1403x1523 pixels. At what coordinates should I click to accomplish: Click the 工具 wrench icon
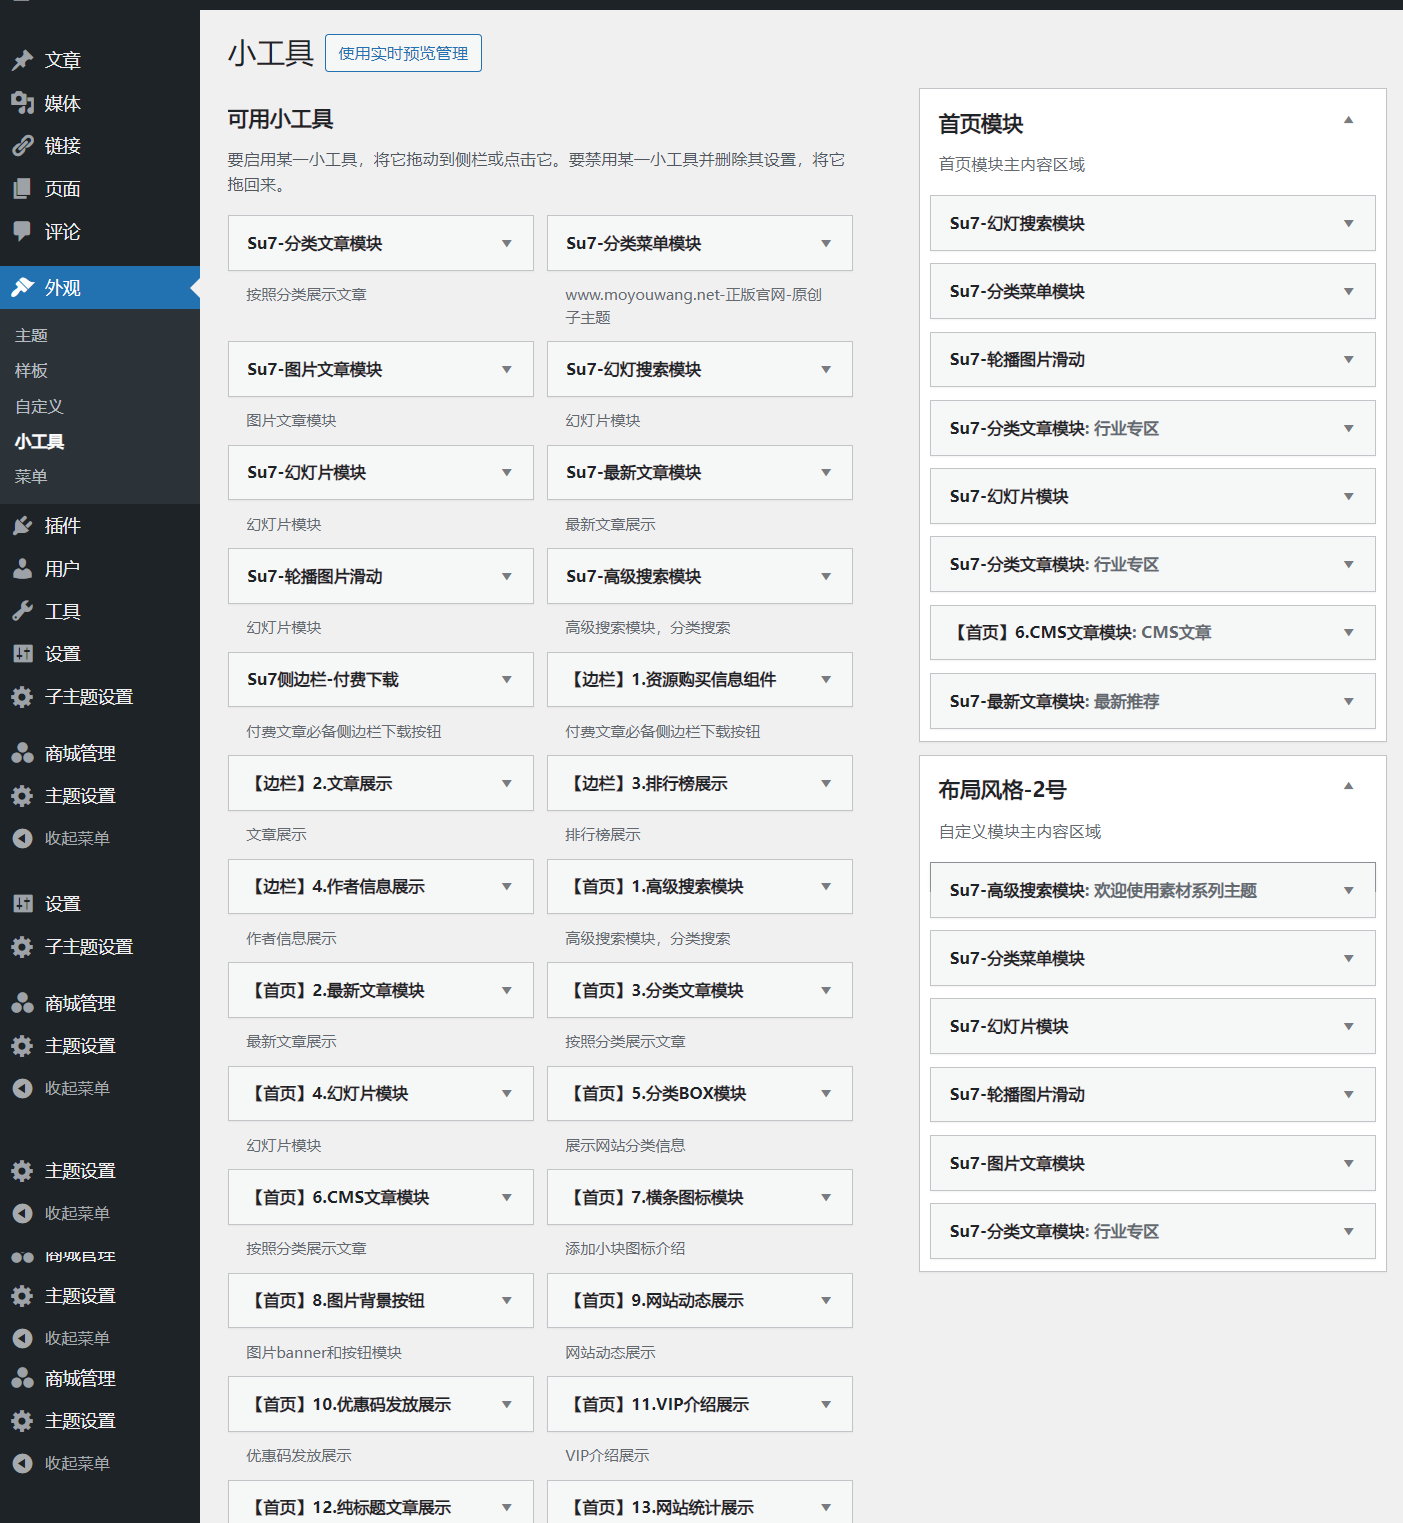pos(22,611)
